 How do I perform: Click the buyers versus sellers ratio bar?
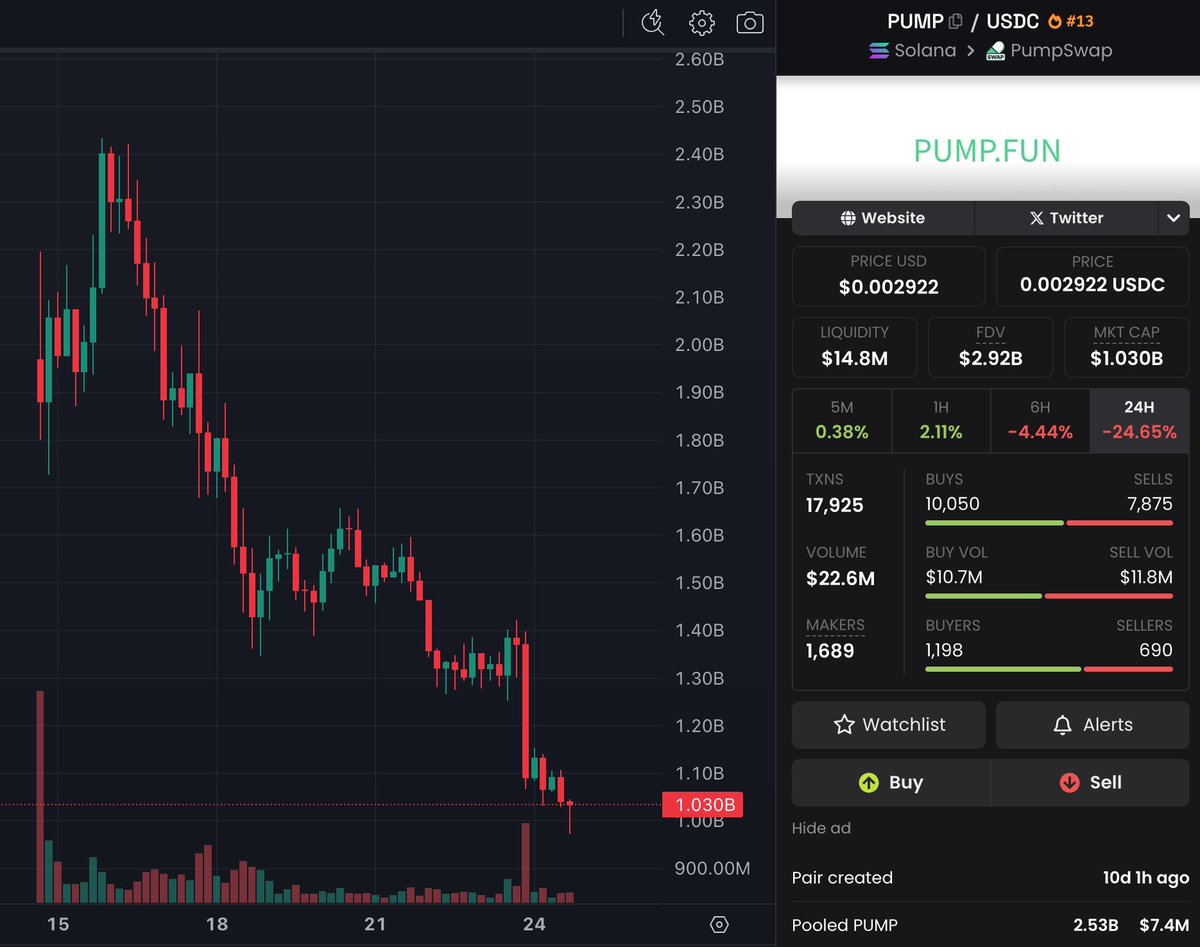click(1049, 669)
